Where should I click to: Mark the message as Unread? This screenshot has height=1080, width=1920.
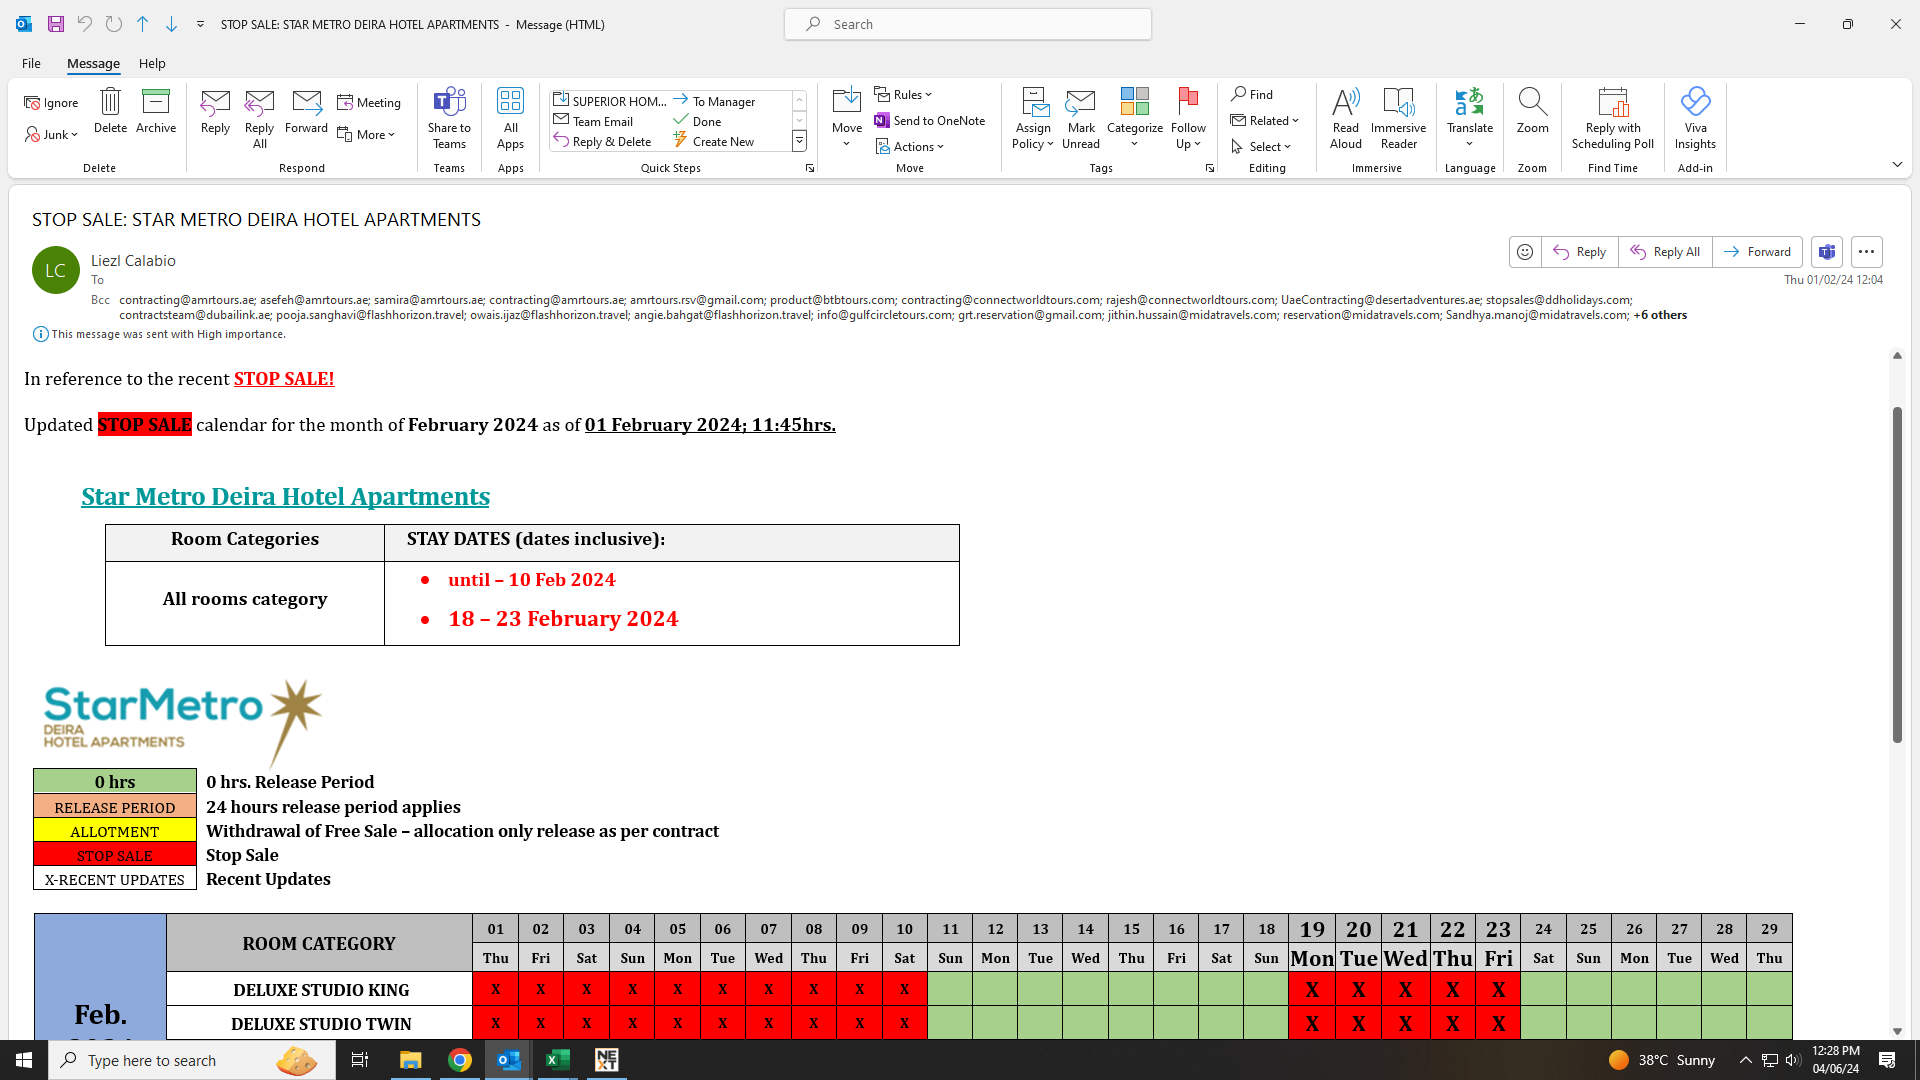pos(1081,118)
